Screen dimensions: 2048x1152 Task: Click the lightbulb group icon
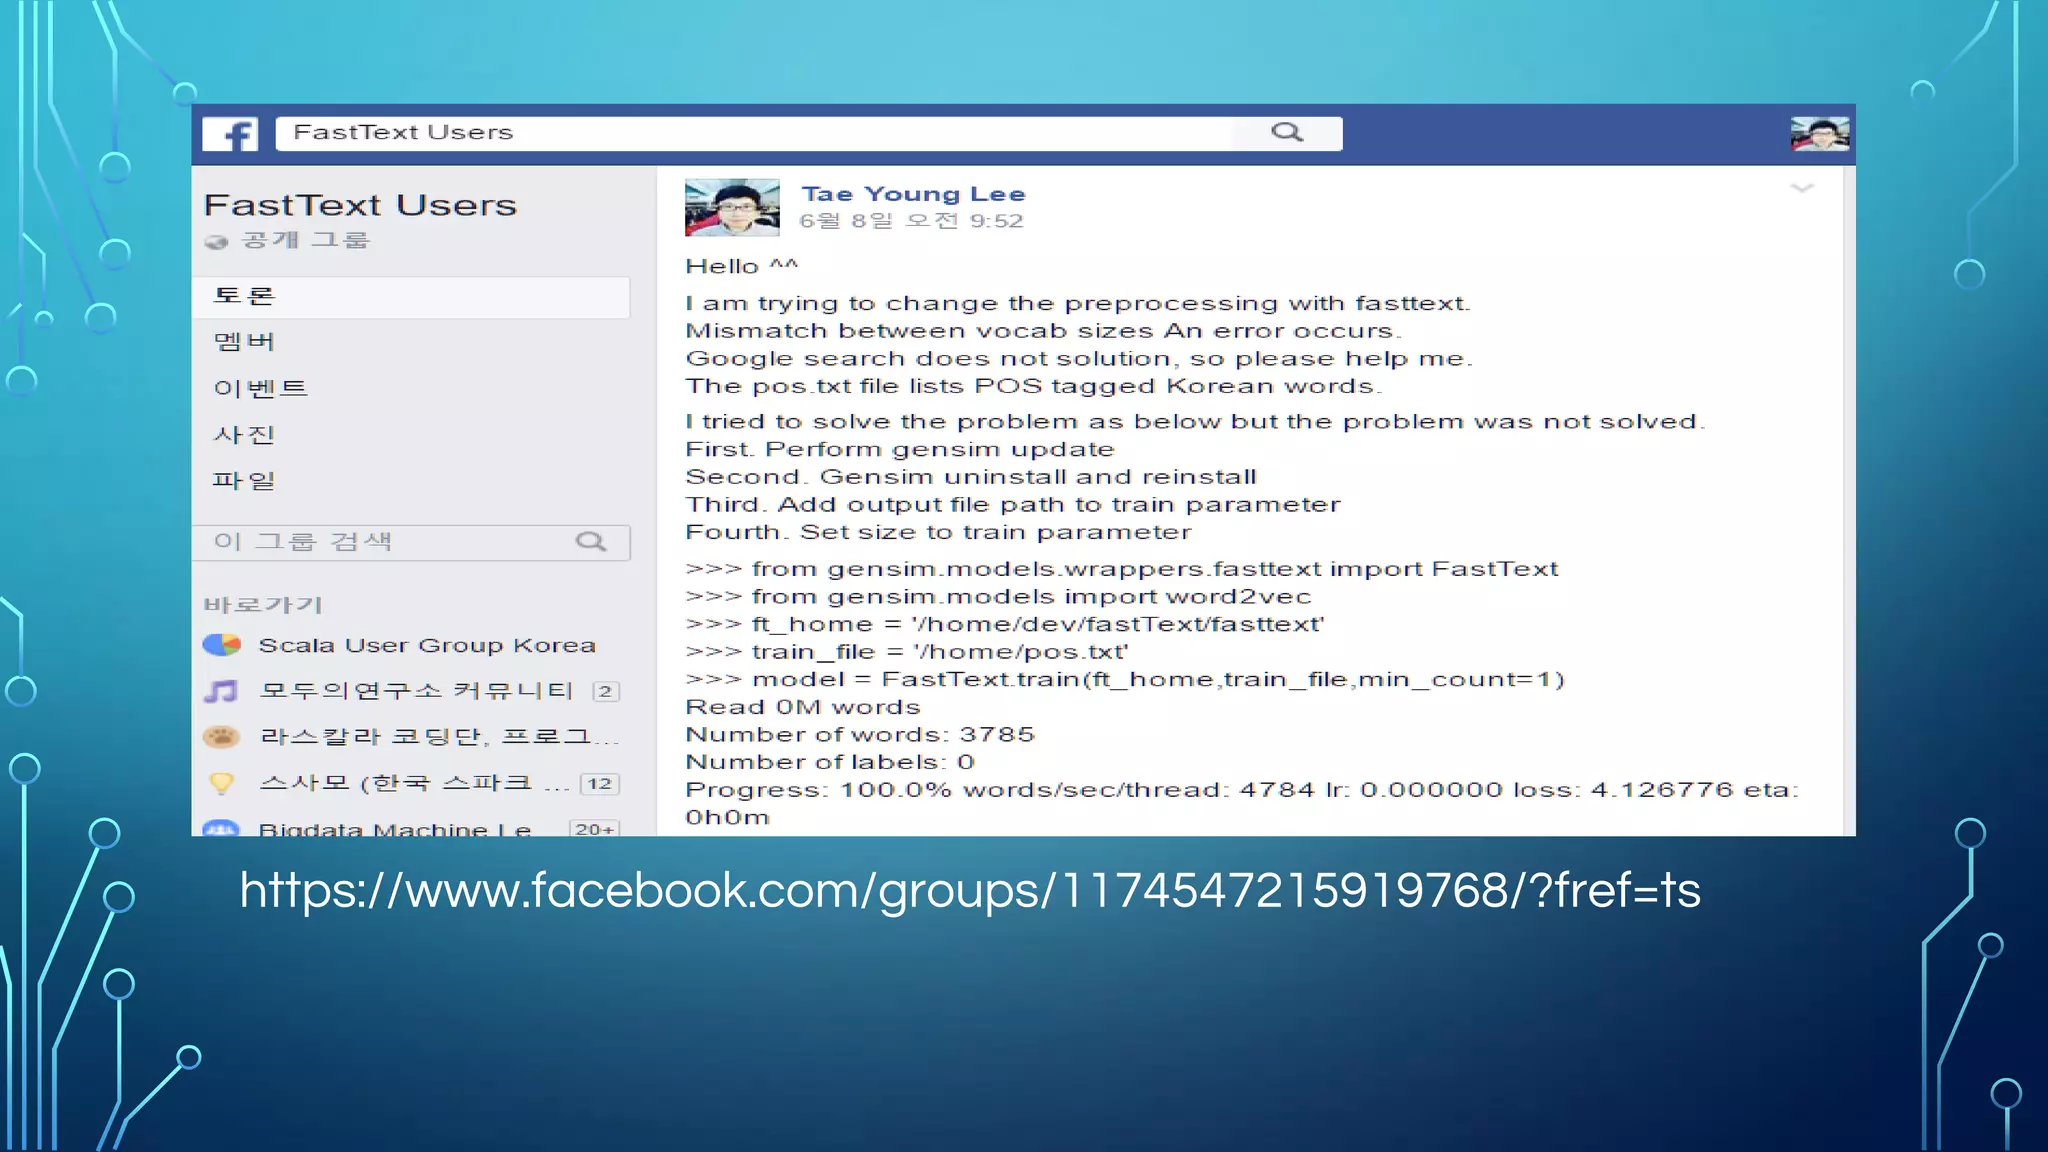[x=222, y=783]
